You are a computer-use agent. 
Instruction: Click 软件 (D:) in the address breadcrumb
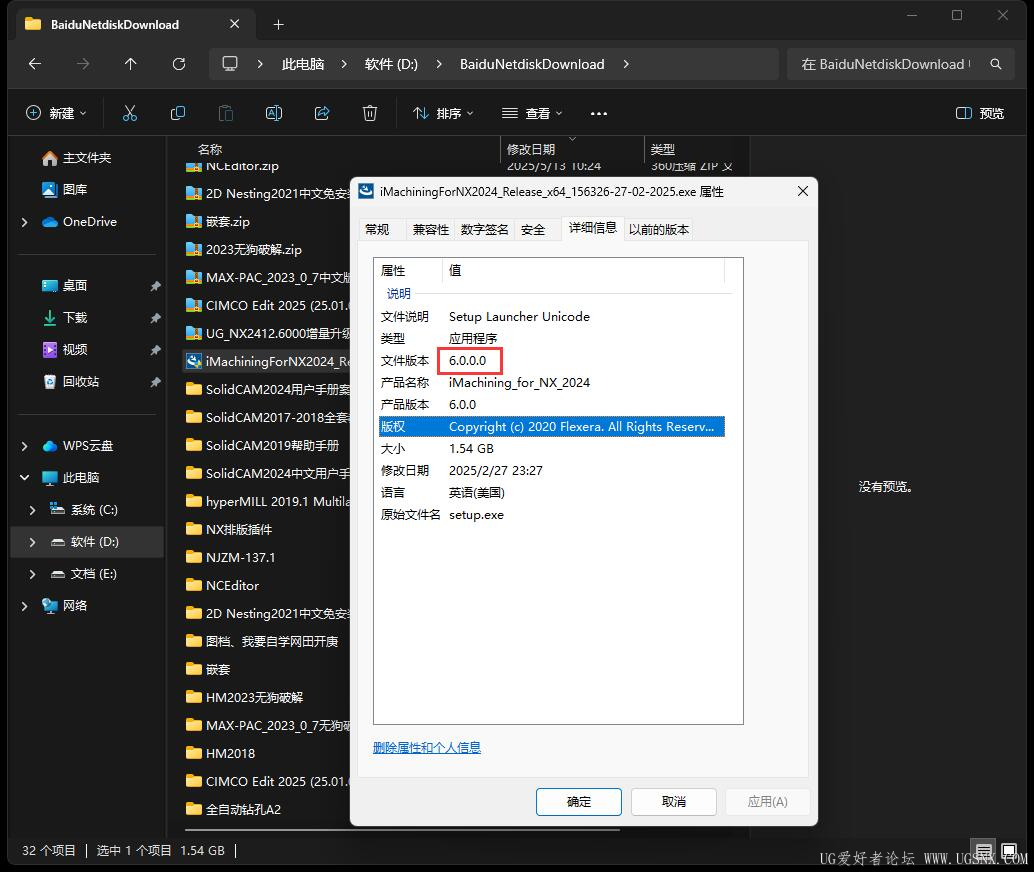(x=391, y=64)
